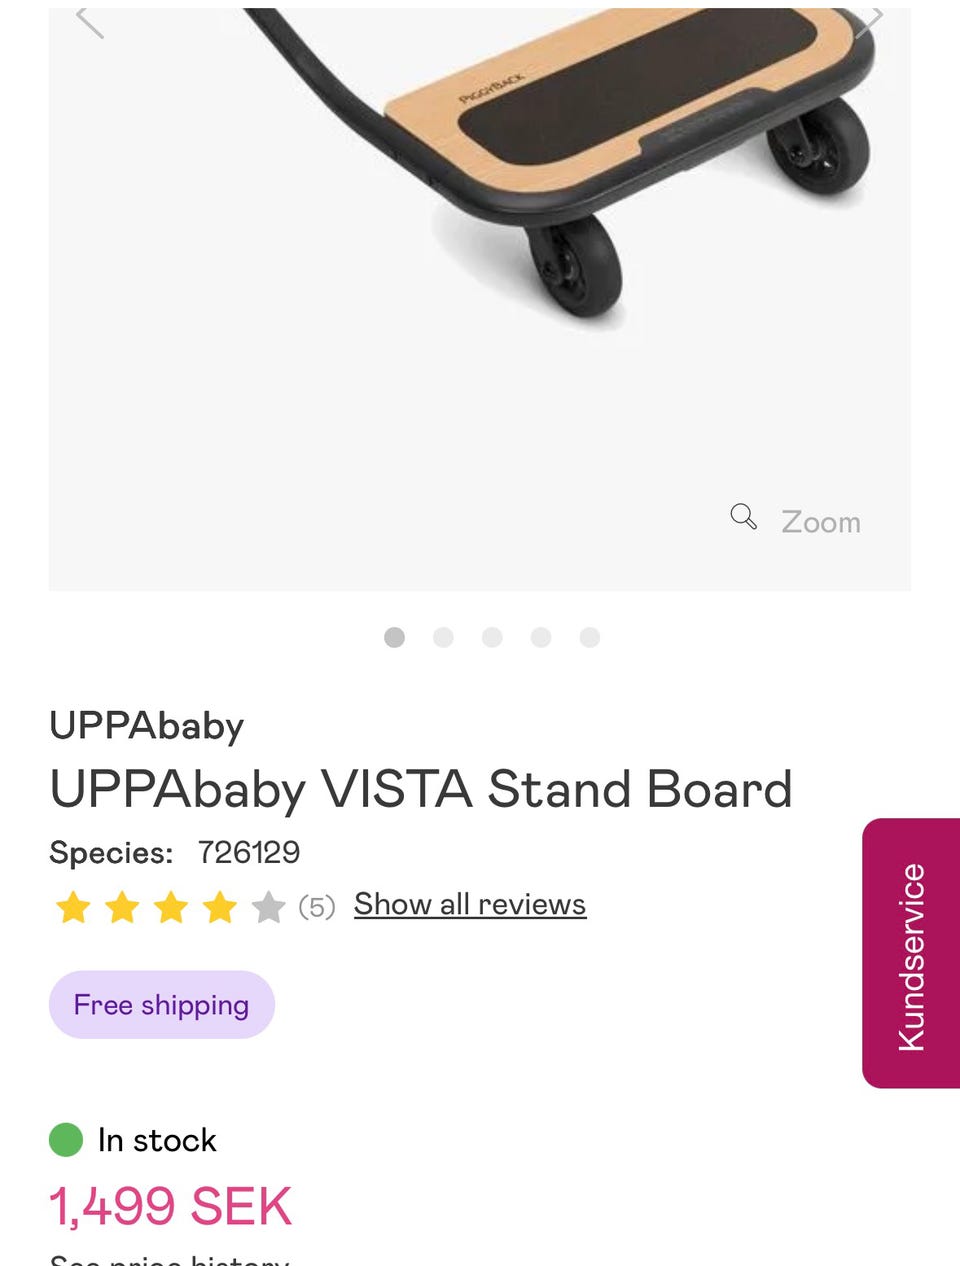This screenshot has height=1266, width=960.
Task: Switch to the second carousel image dot
Action: [x=443, y=637]
